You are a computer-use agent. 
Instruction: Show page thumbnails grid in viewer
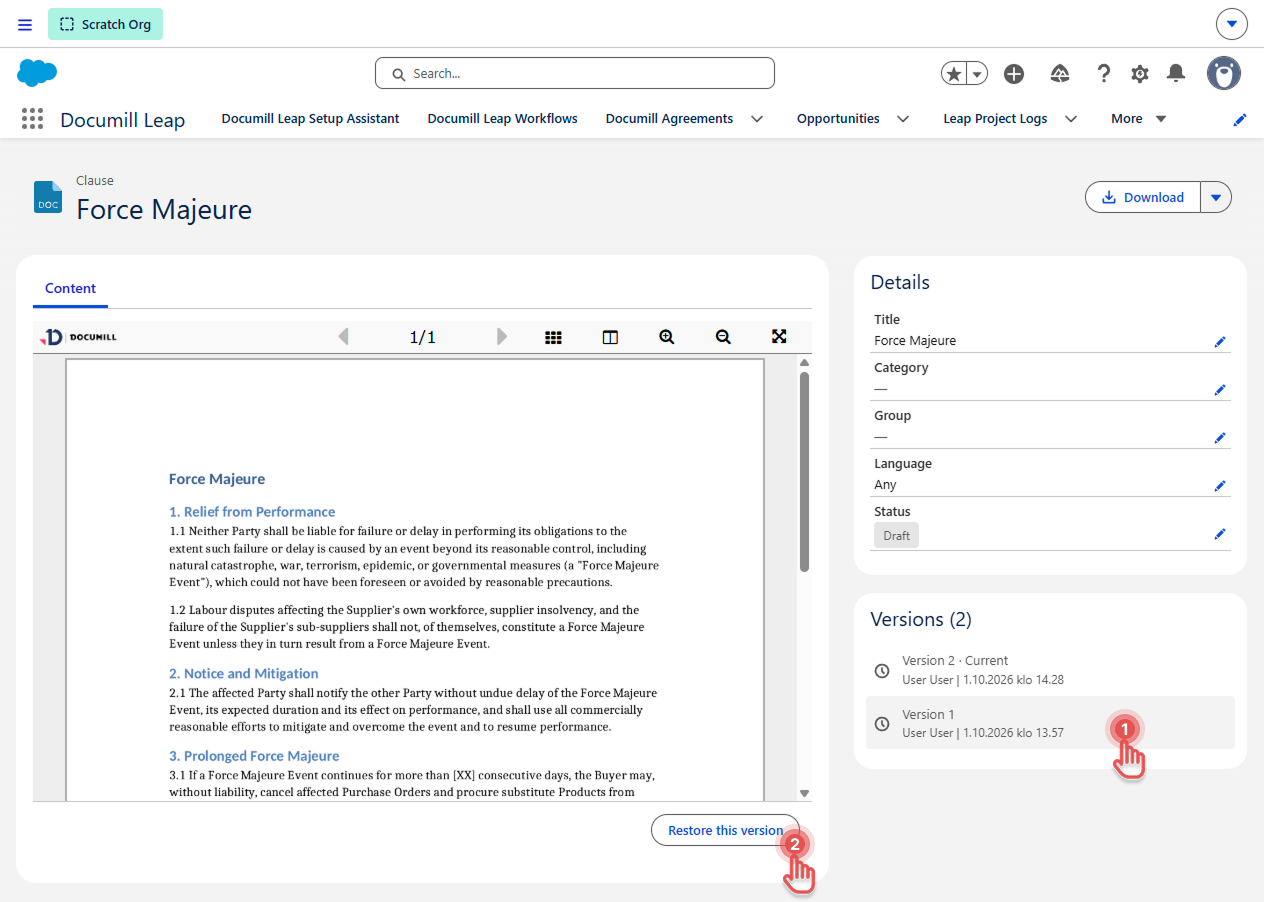[553, 337]
